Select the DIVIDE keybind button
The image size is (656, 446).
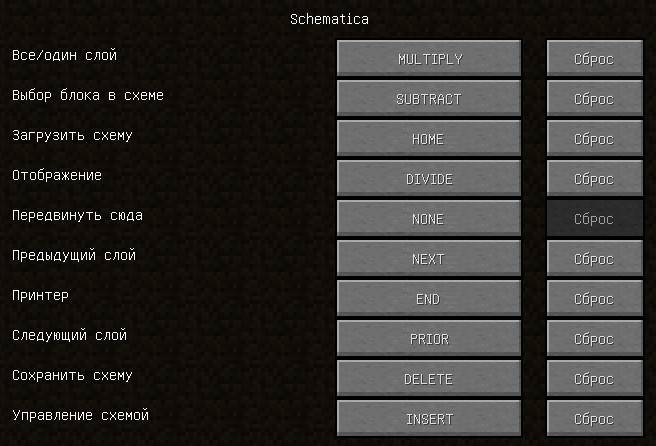429,179
